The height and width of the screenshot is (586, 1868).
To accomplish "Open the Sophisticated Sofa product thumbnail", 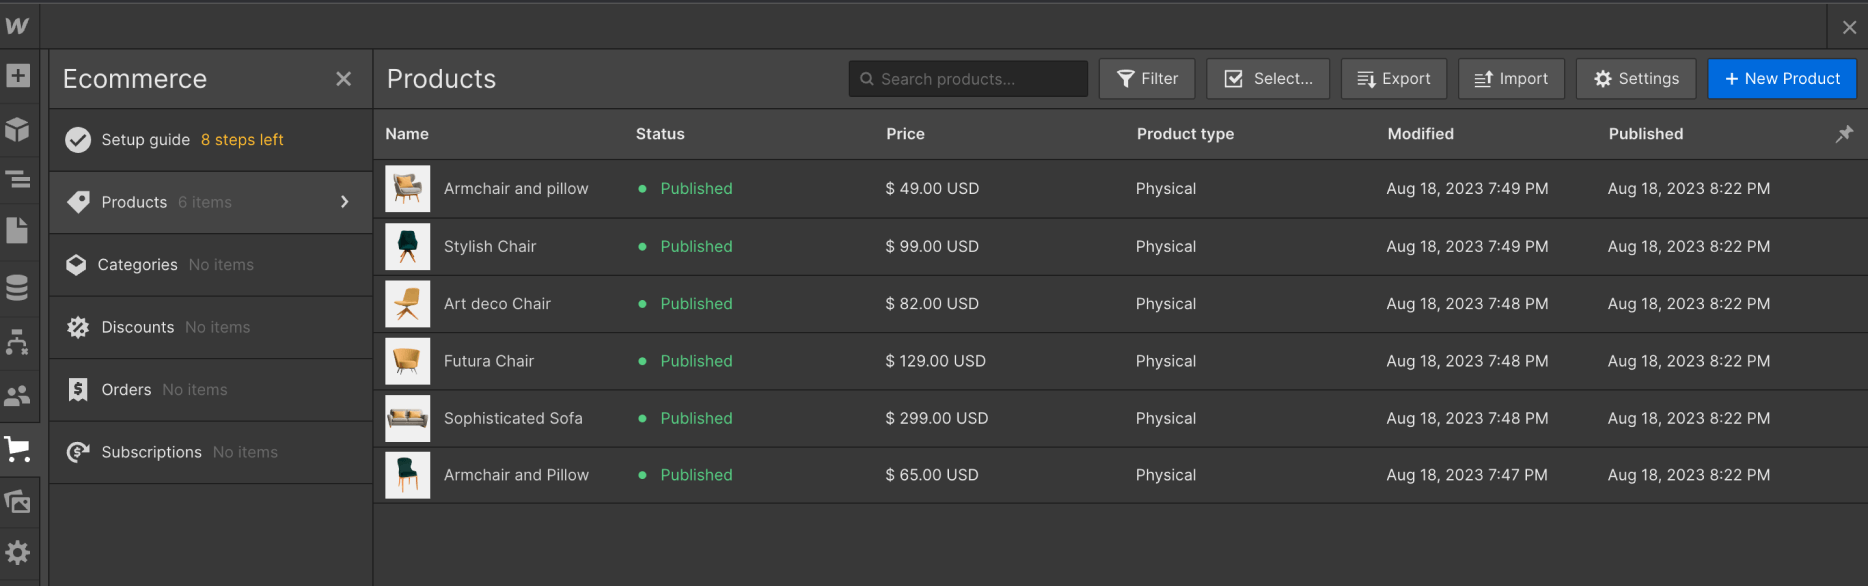I will click(408, 418).
